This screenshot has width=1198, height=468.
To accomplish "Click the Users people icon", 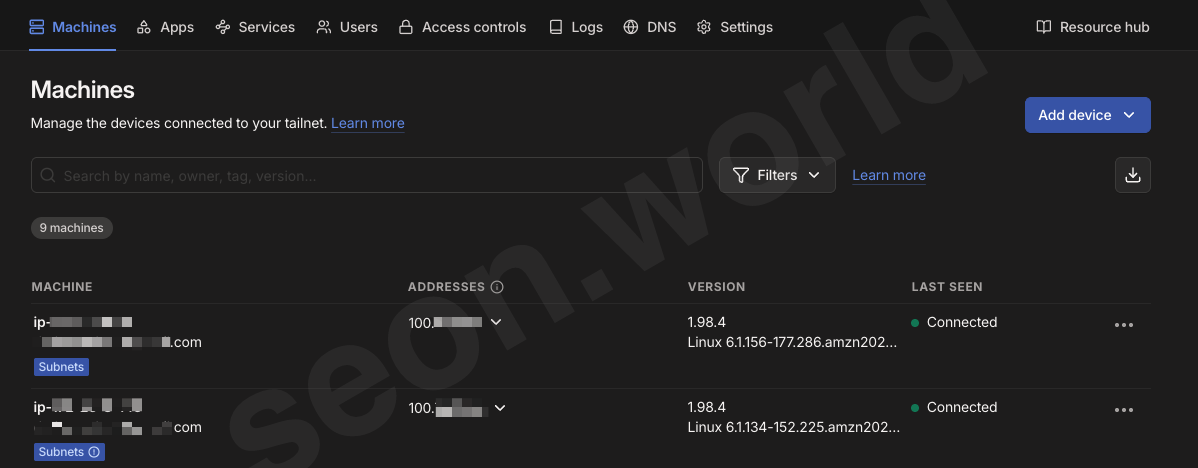I will (x=324, y=27).
